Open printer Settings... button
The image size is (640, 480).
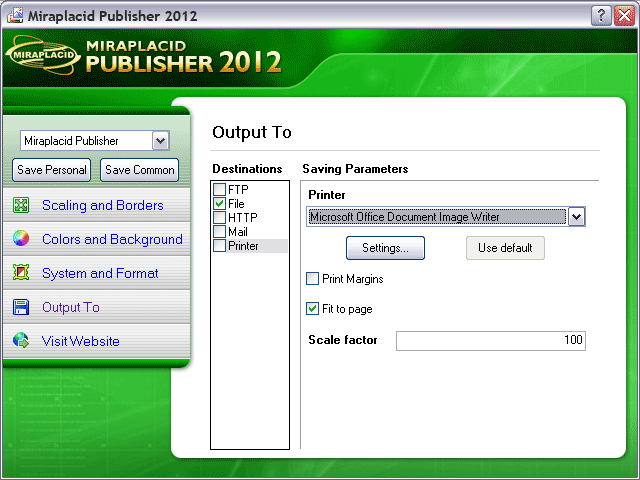(385, 248)
